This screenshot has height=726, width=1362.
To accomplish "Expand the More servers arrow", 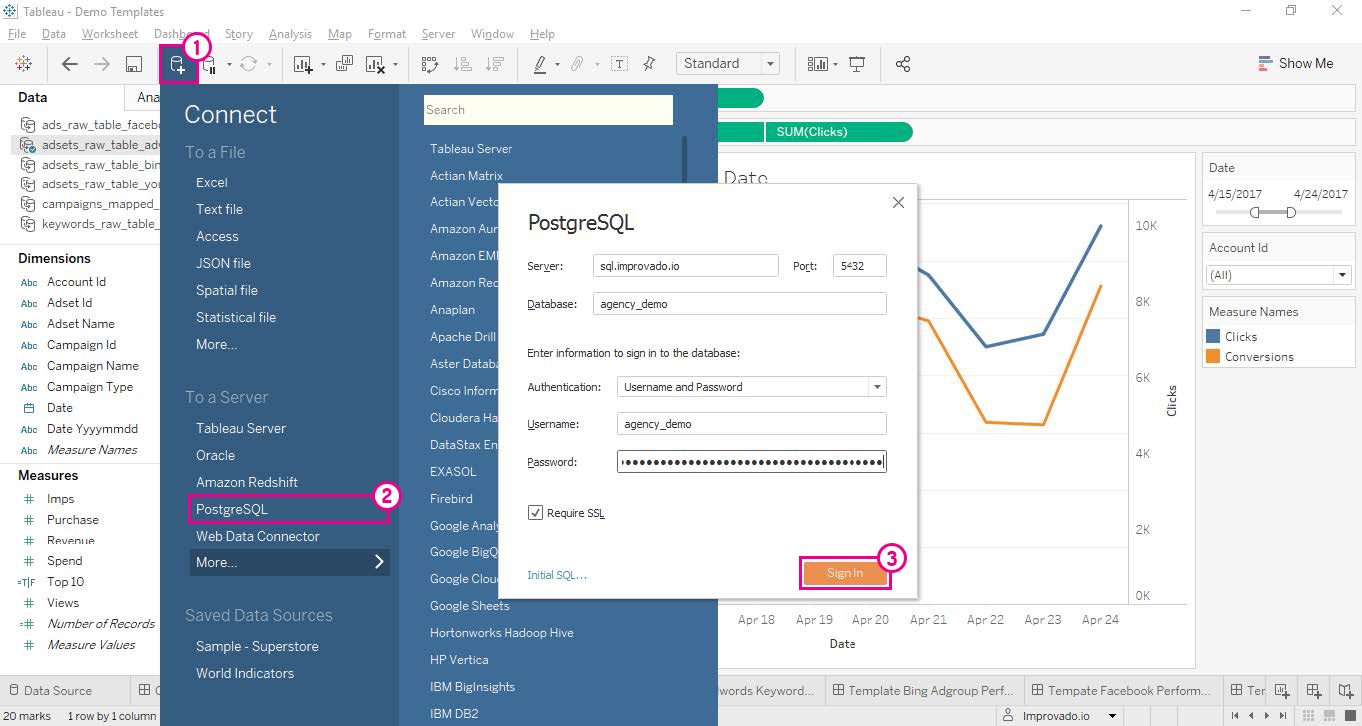I will point(379,562).
